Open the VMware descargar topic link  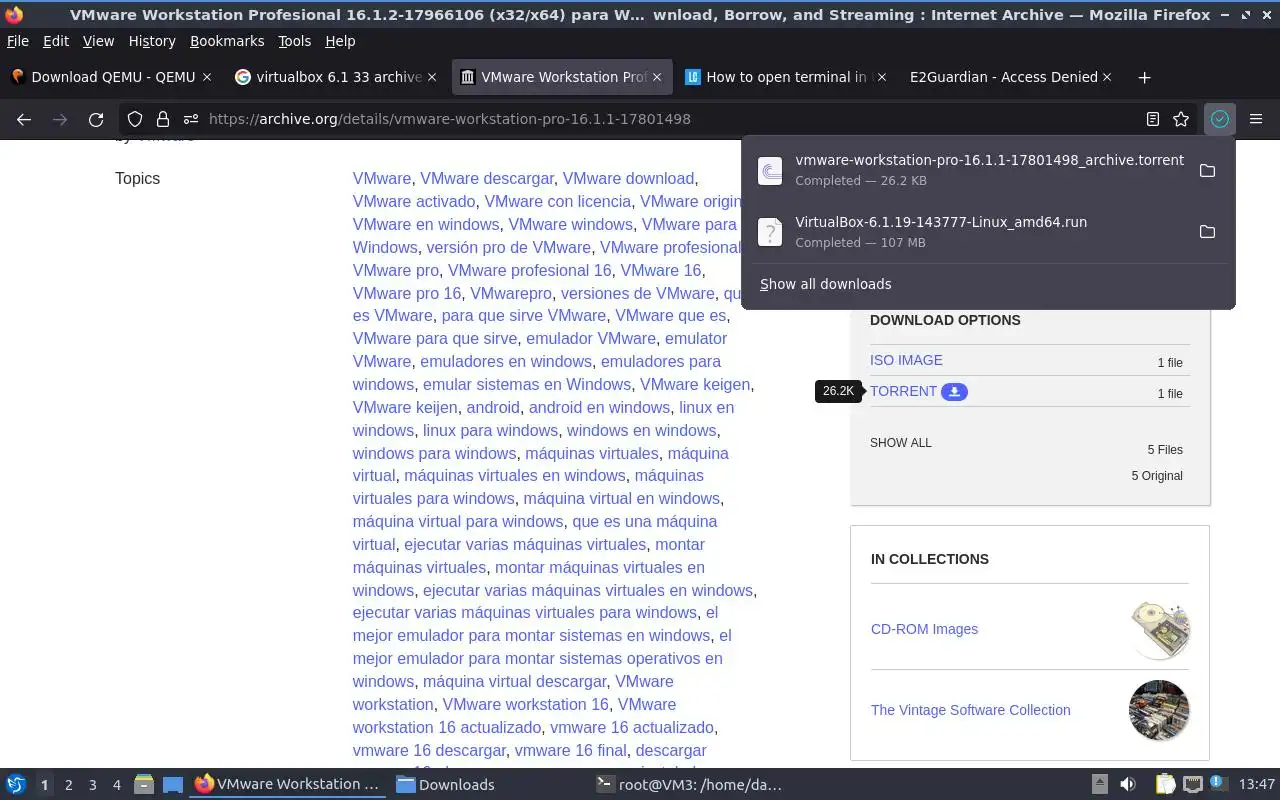pyautogui.click(x=487, y=178)
